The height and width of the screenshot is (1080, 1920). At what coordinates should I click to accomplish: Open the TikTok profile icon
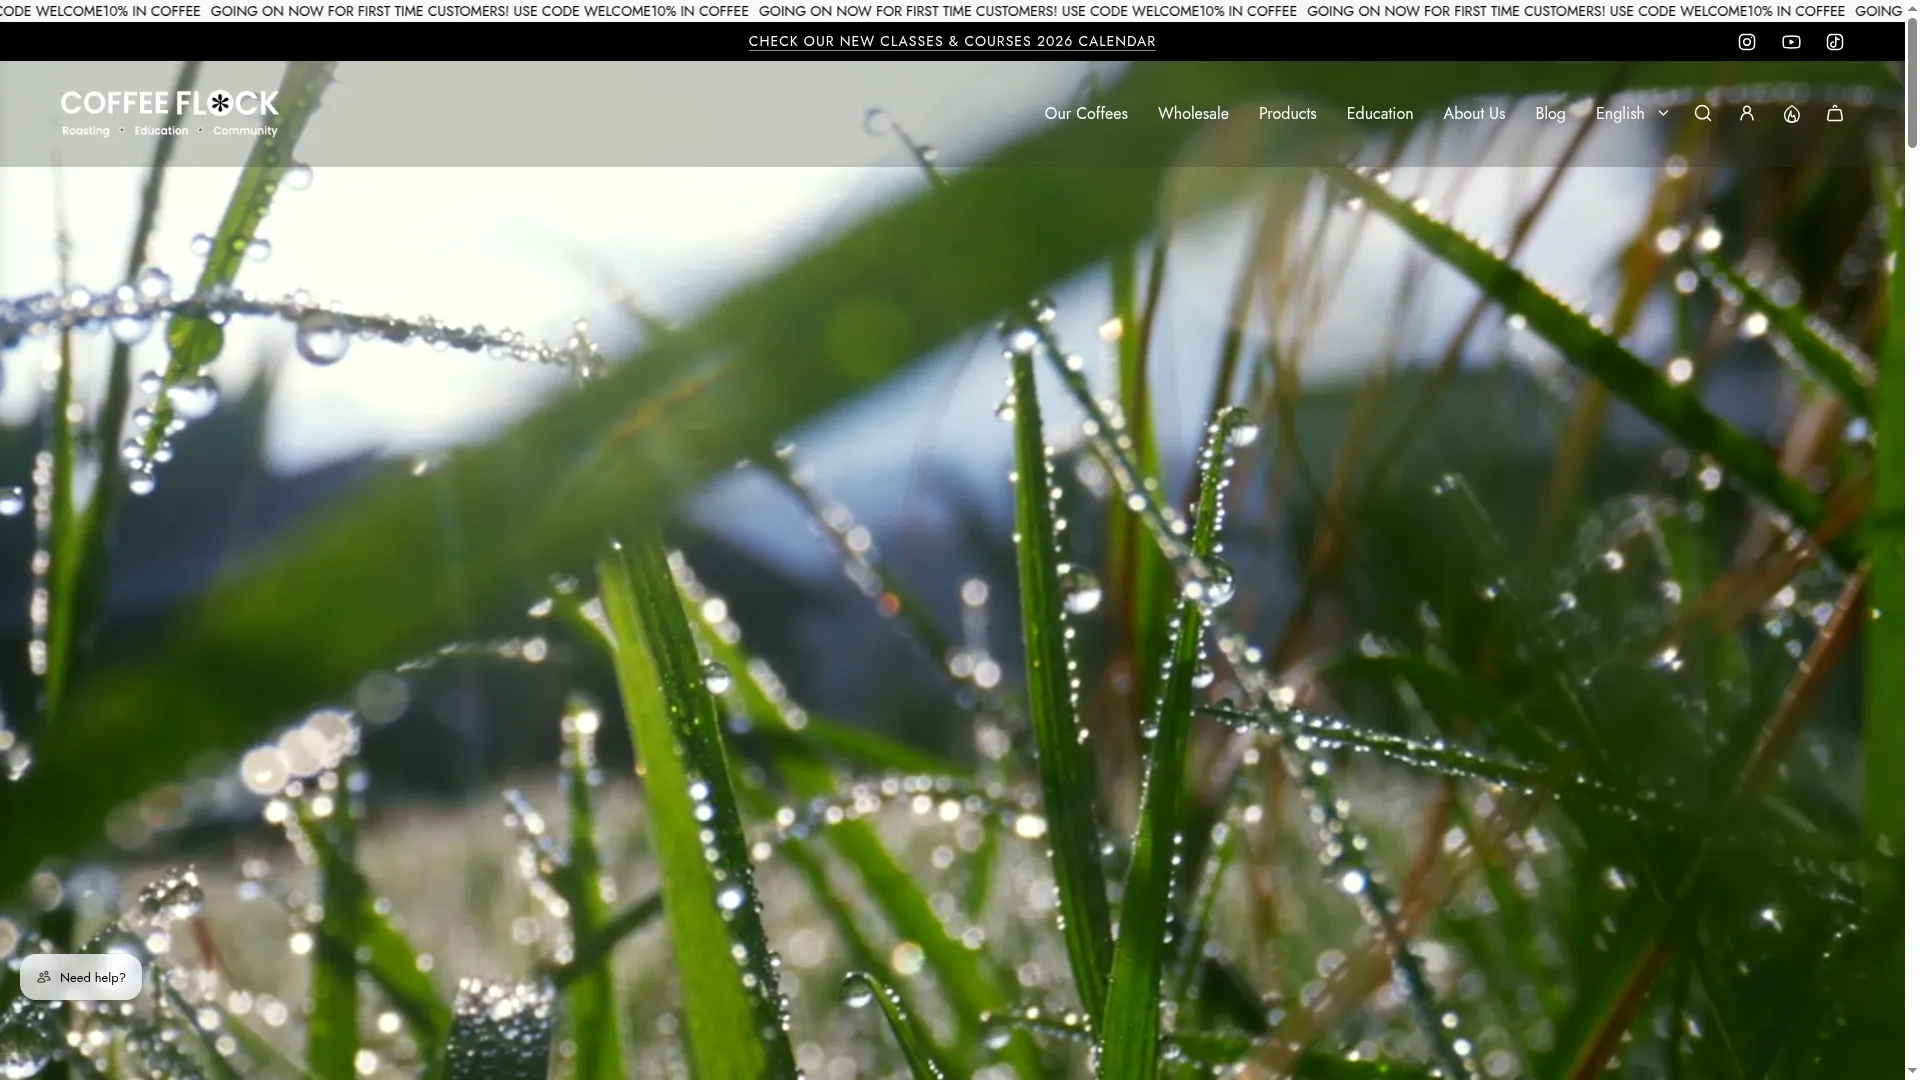pyautogui.click(x=1835, y=42)
